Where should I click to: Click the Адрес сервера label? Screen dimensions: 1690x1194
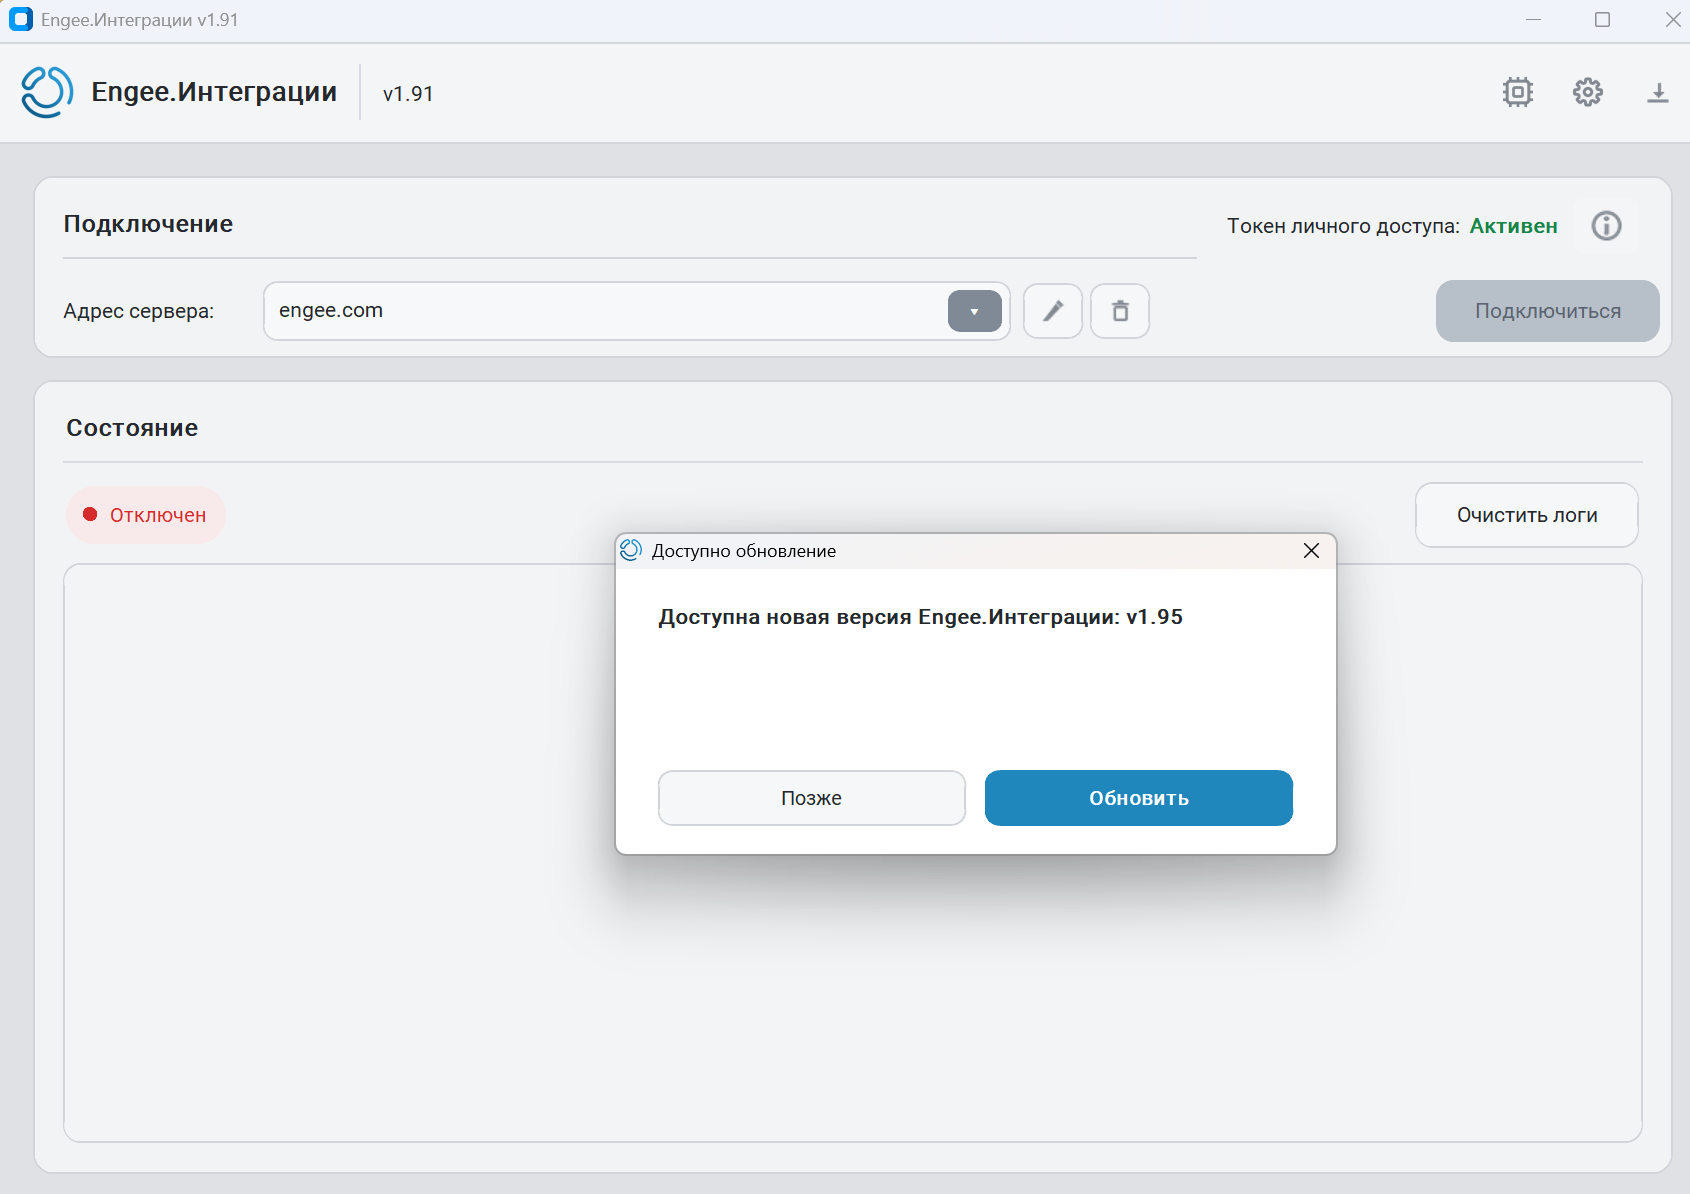pyautogui.click(x=138, y=311)
